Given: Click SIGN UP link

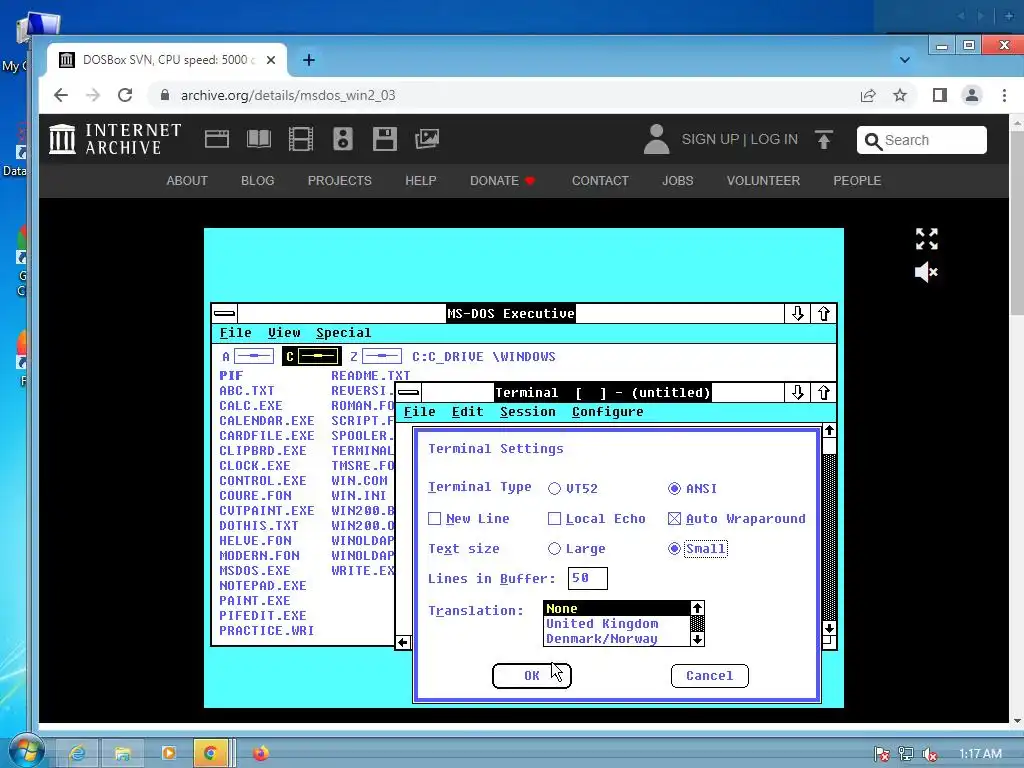Looking at the screenshot, I should (x=710, y=139).
